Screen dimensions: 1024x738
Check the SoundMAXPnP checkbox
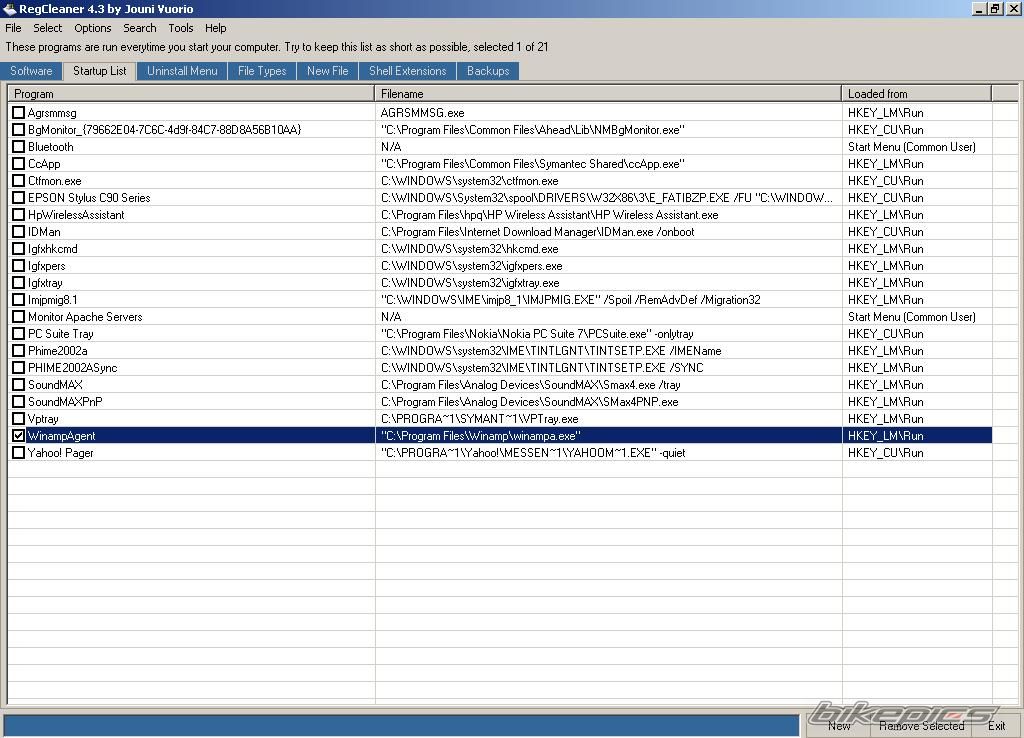click(x=18, y=402)
